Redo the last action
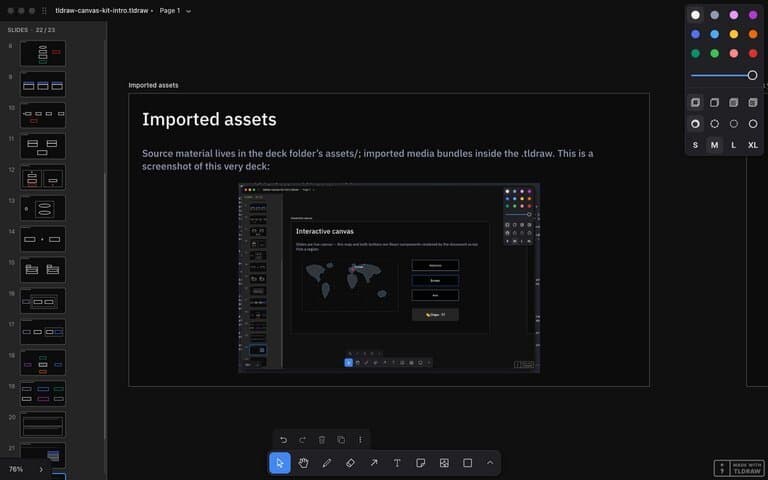Screen dimensions: 768x480 click(x=302, y=440)
